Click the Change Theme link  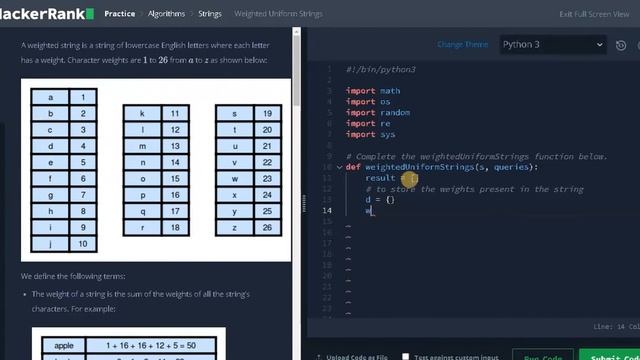pyautogui.click(x=462, y=44)
